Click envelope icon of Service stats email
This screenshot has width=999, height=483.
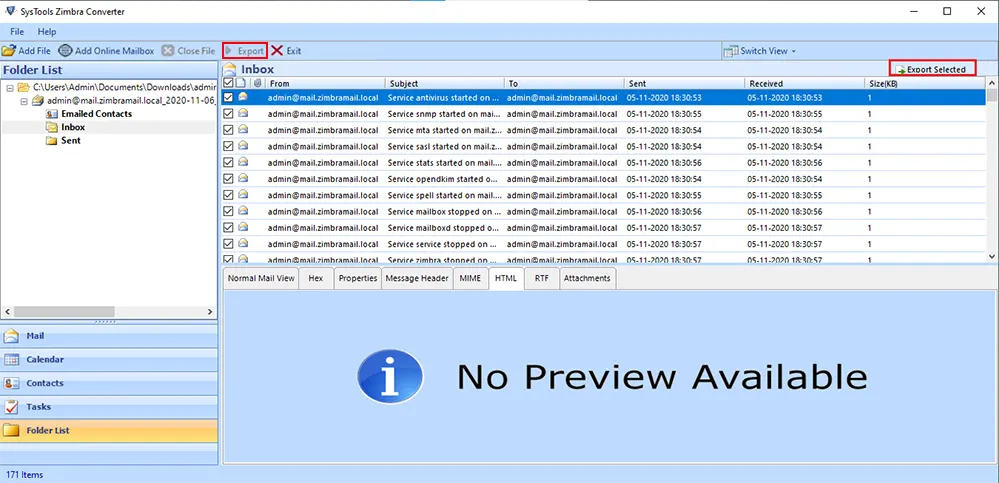pyautogui.click(x=243, y=162)
